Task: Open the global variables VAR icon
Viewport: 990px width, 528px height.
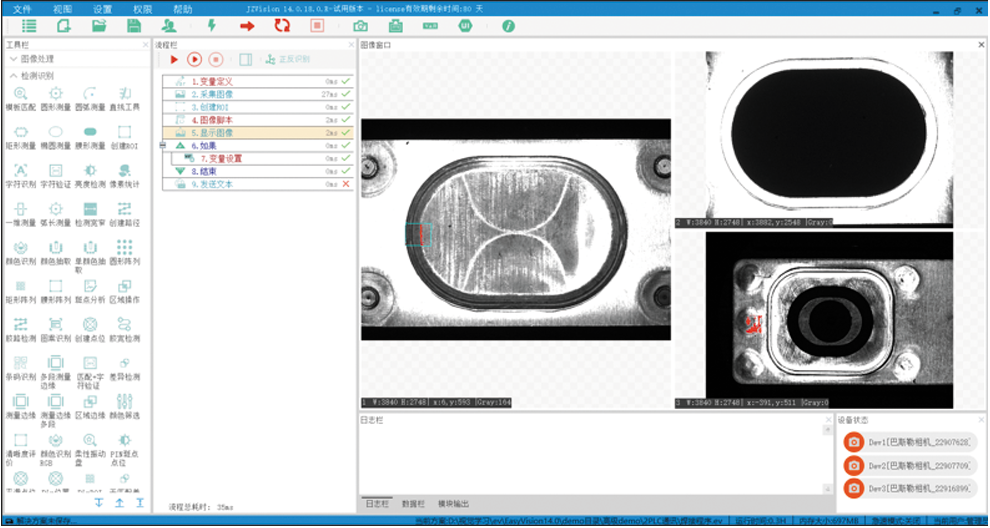Action: [430, 26]
